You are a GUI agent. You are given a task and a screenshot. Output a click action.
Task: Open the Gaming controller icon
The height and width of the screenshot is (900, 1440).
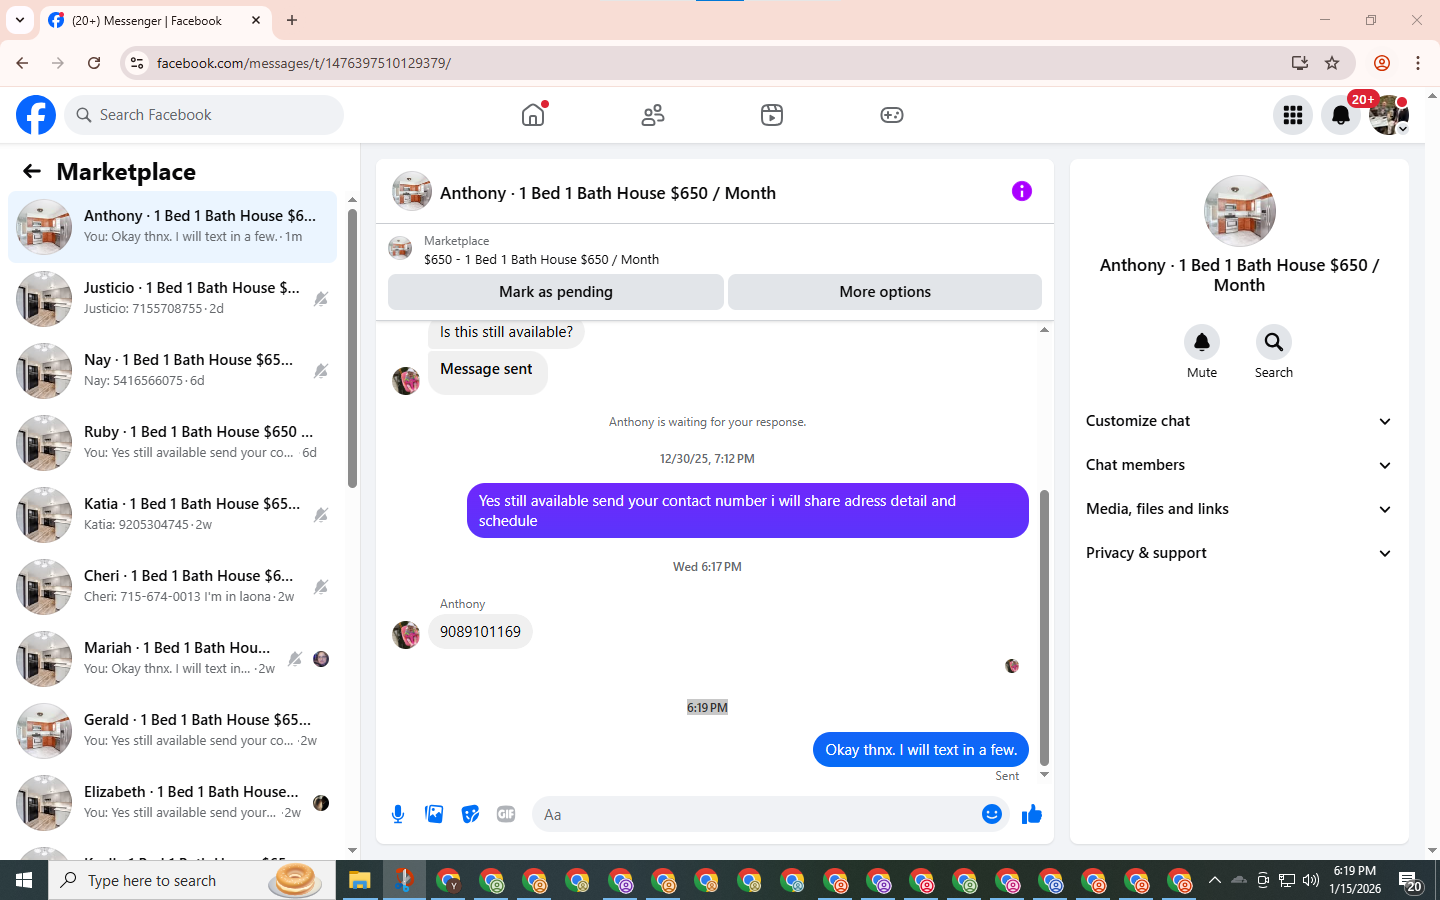[x=892, y=115]
